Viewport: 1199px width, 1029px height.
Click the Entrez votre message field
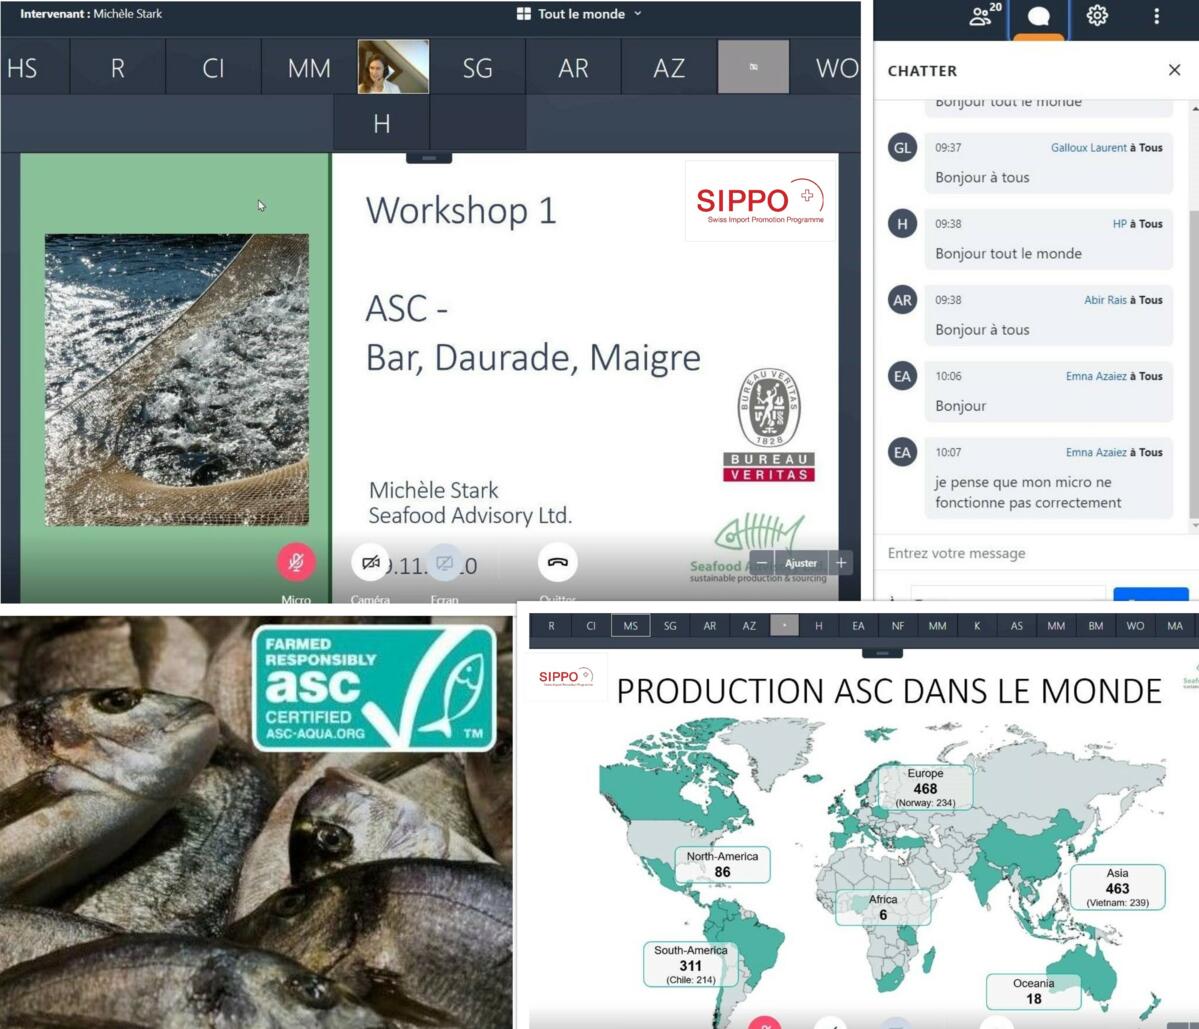1030,553
